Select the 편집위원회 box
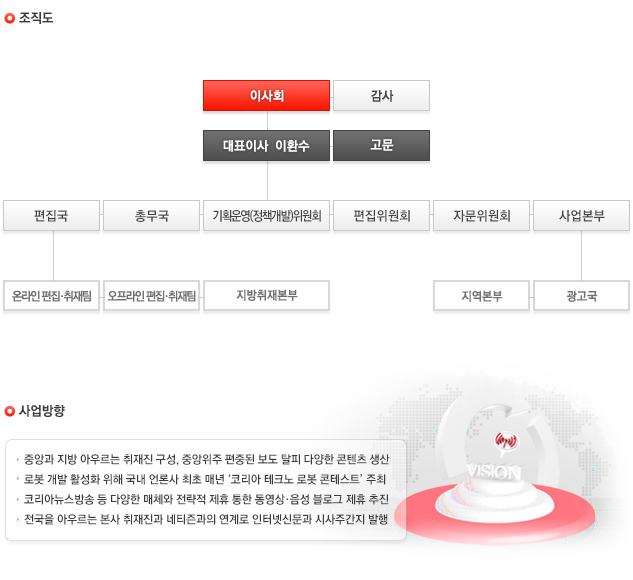This screenshot has width=633, height=580. tap(381, 216)
